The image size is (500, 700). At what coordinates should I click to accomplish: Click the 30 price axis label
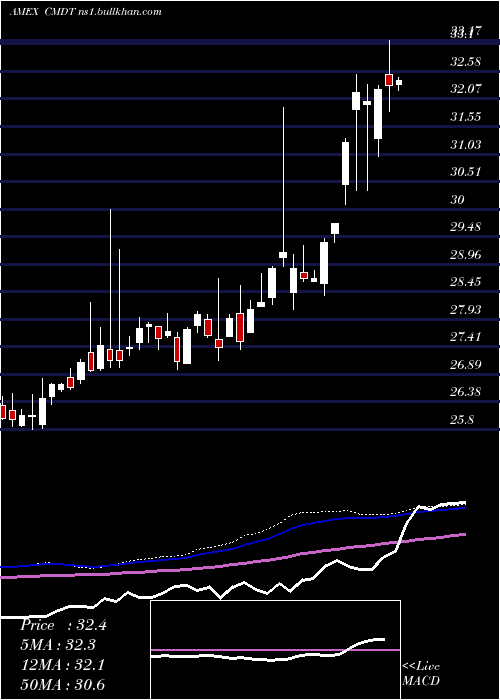click(458, 199)
